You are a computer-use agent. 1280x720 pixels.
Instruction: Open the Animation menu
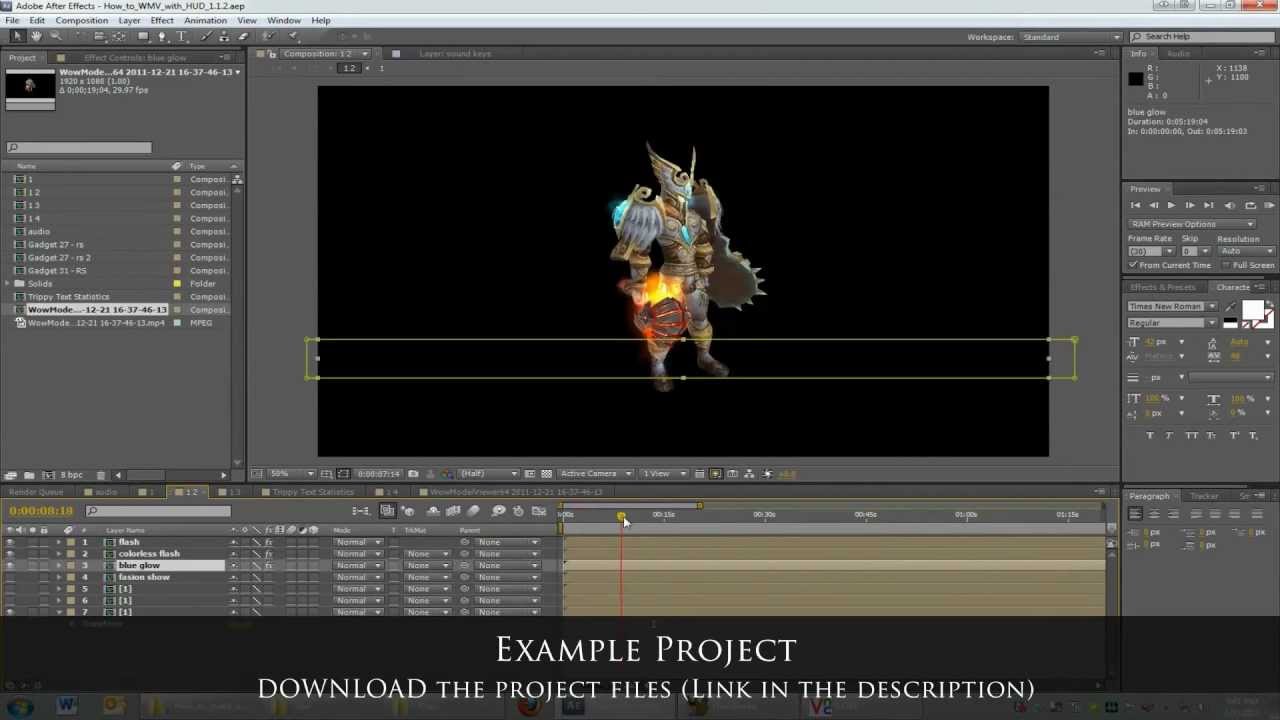click(x=205, y=20)
